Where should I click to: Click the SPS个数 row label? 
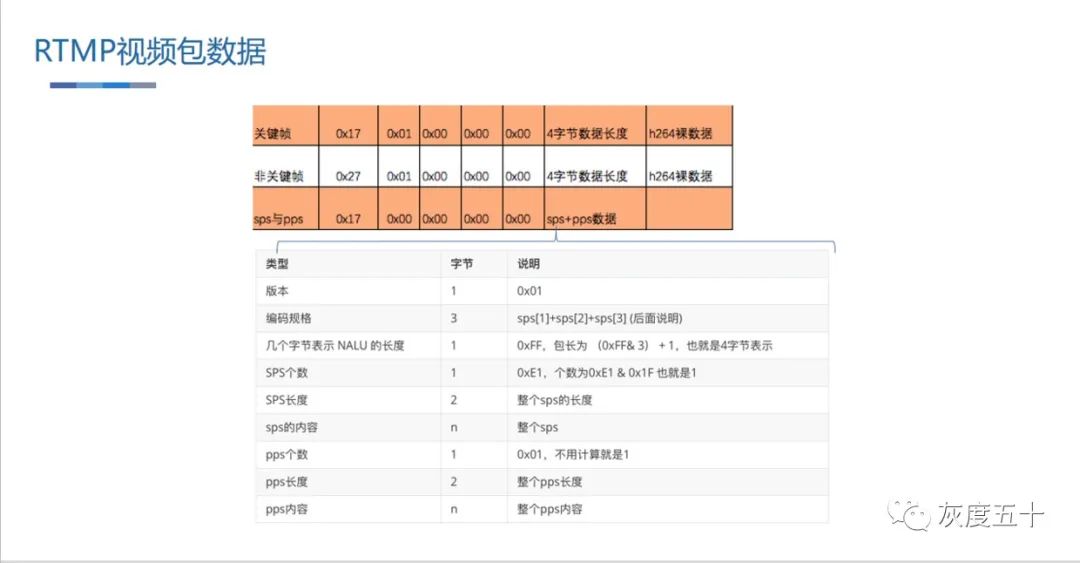[x=286, y=373]
